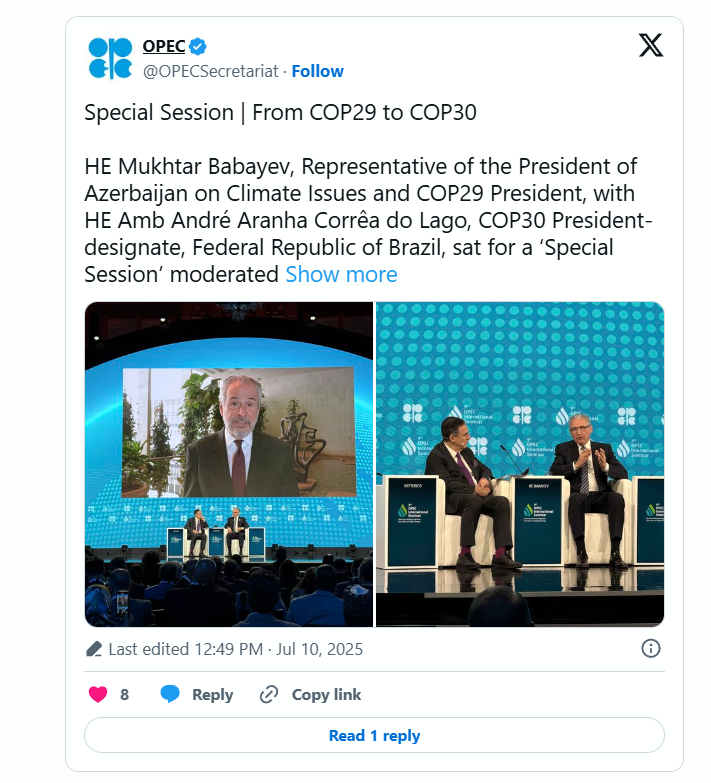Click the blue verified badge
The height and width of the screenshot is (783, 711).
(x=199, y=46)
